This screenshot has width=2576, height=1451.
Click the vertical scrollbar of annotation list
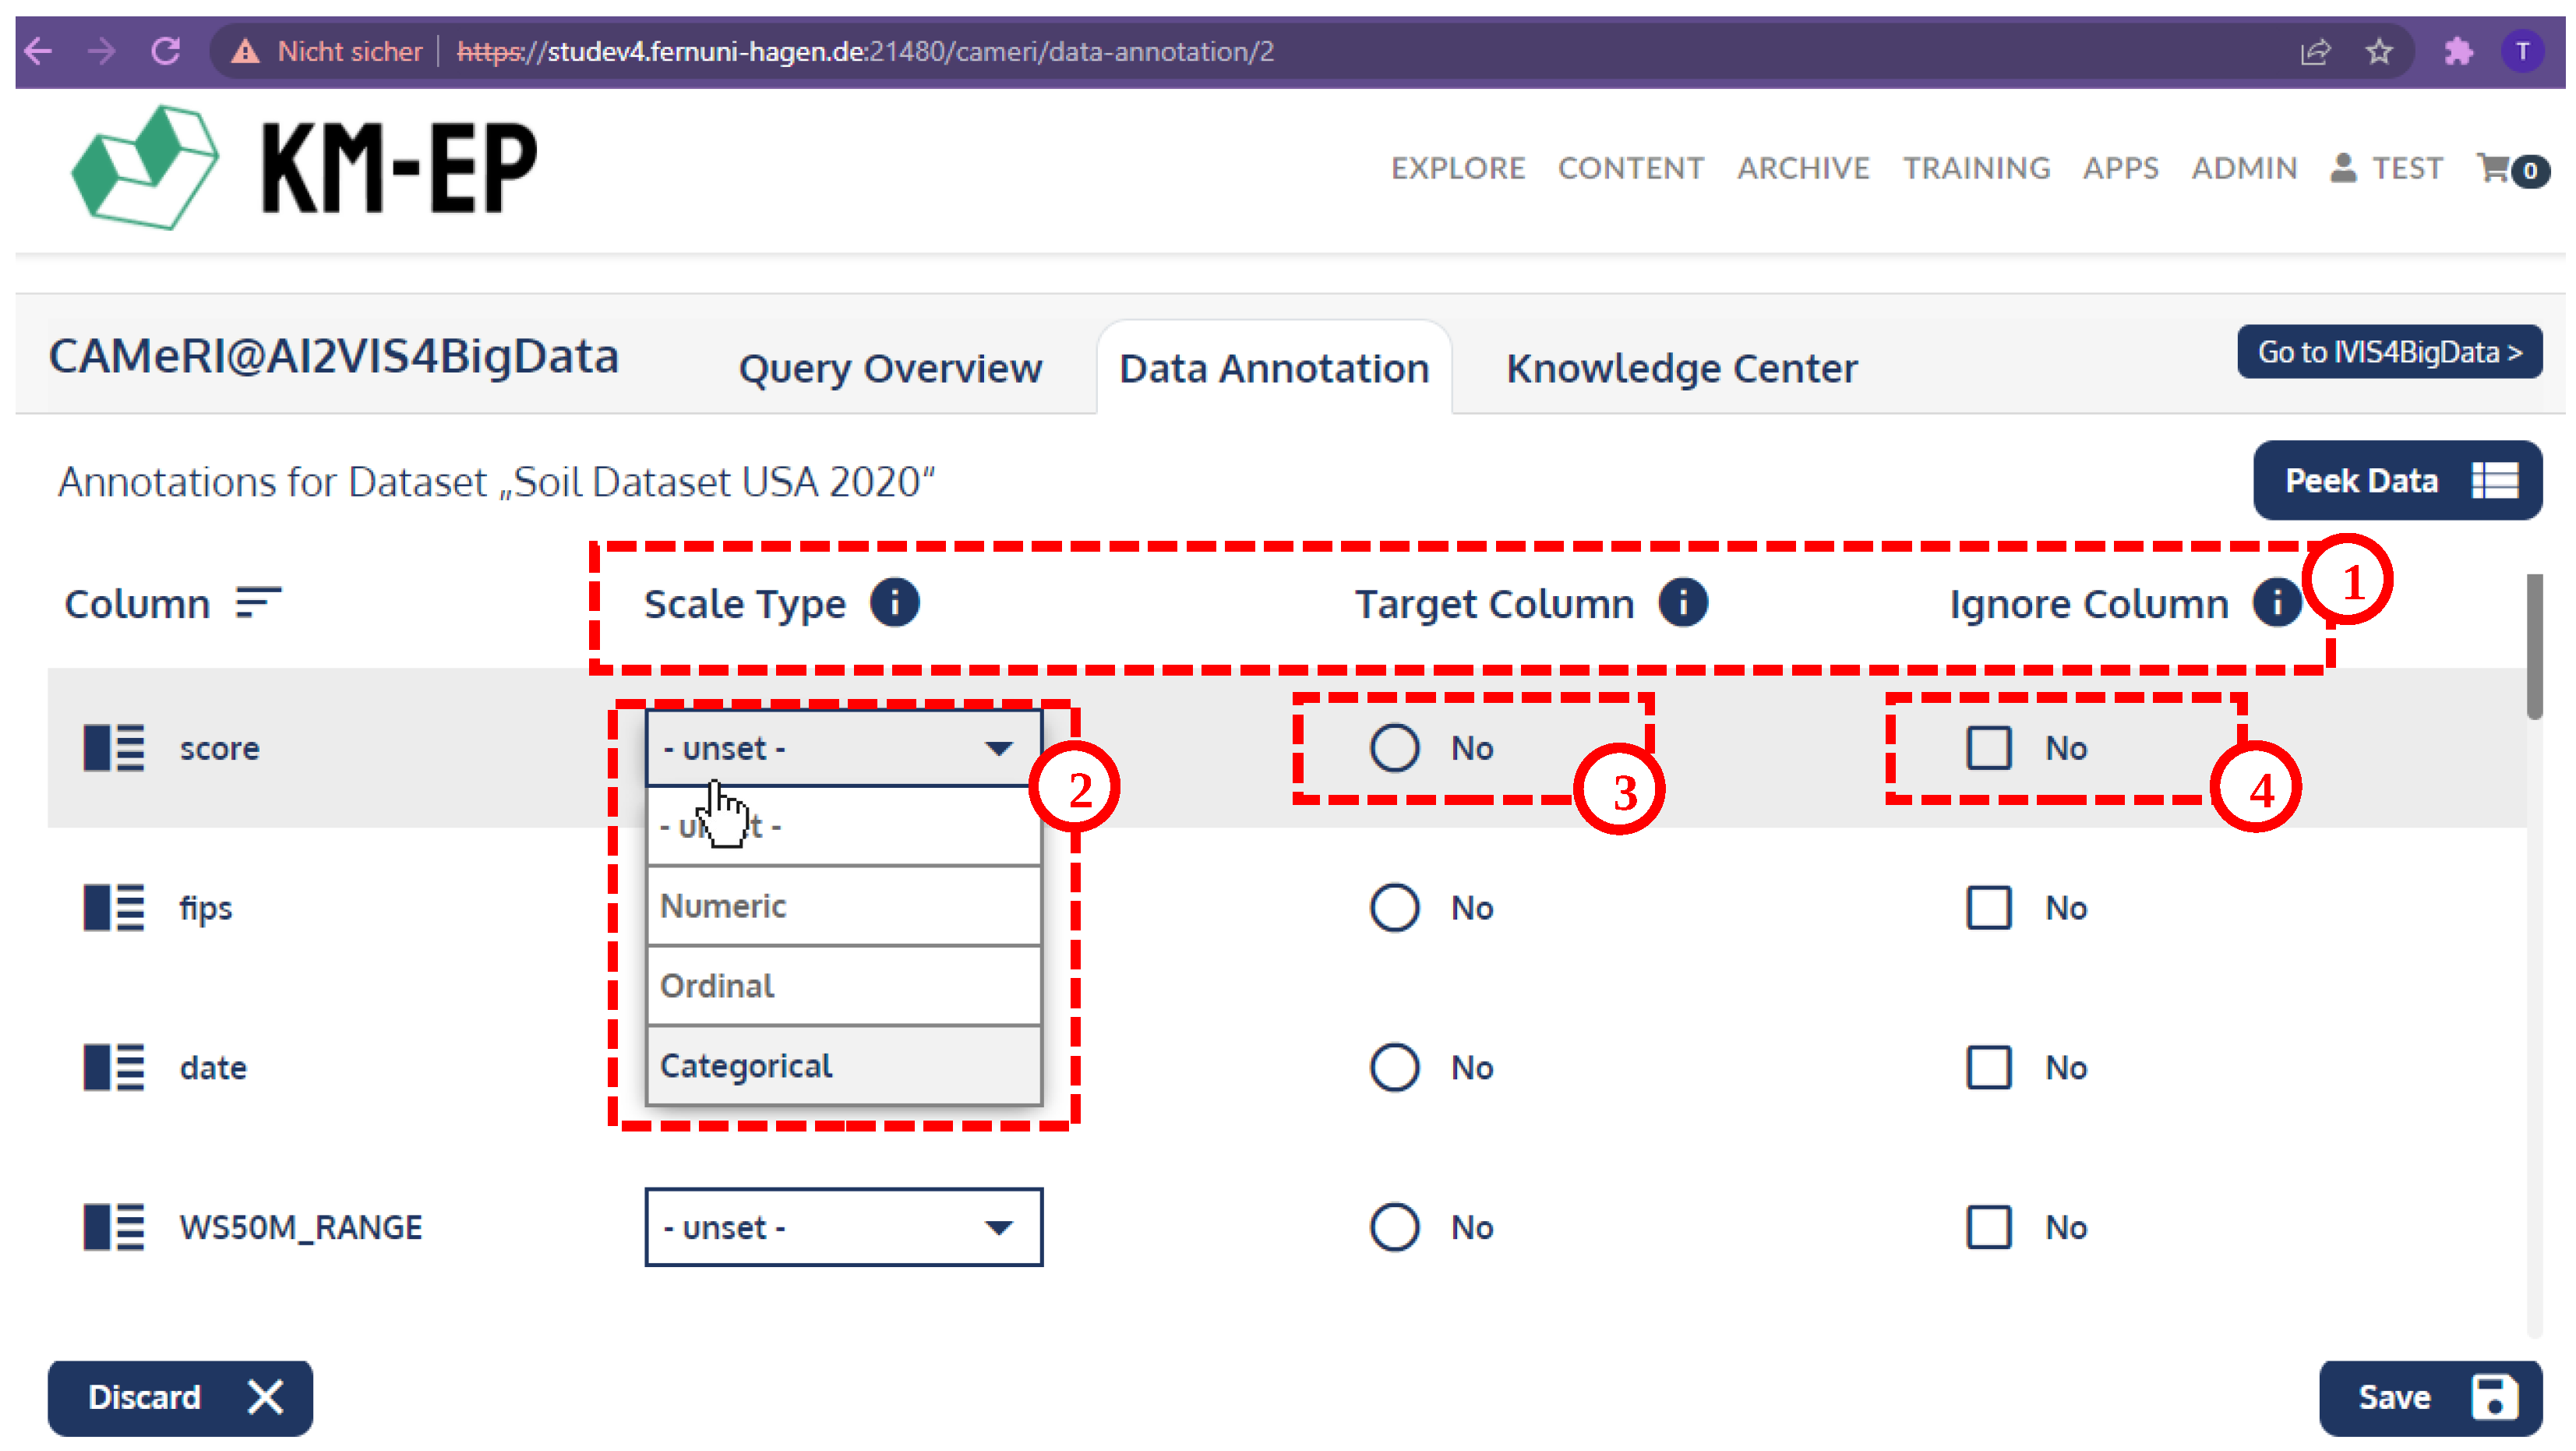[x=2533, y=647]
